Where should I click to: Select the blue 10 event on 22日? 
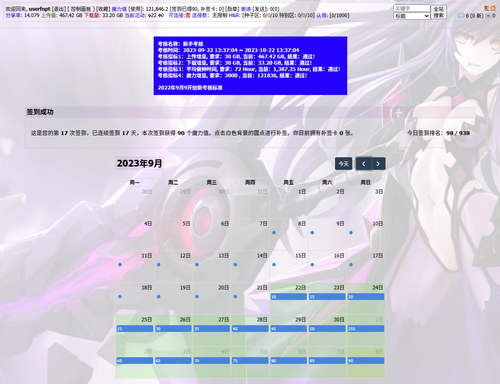tap(288, 297)
